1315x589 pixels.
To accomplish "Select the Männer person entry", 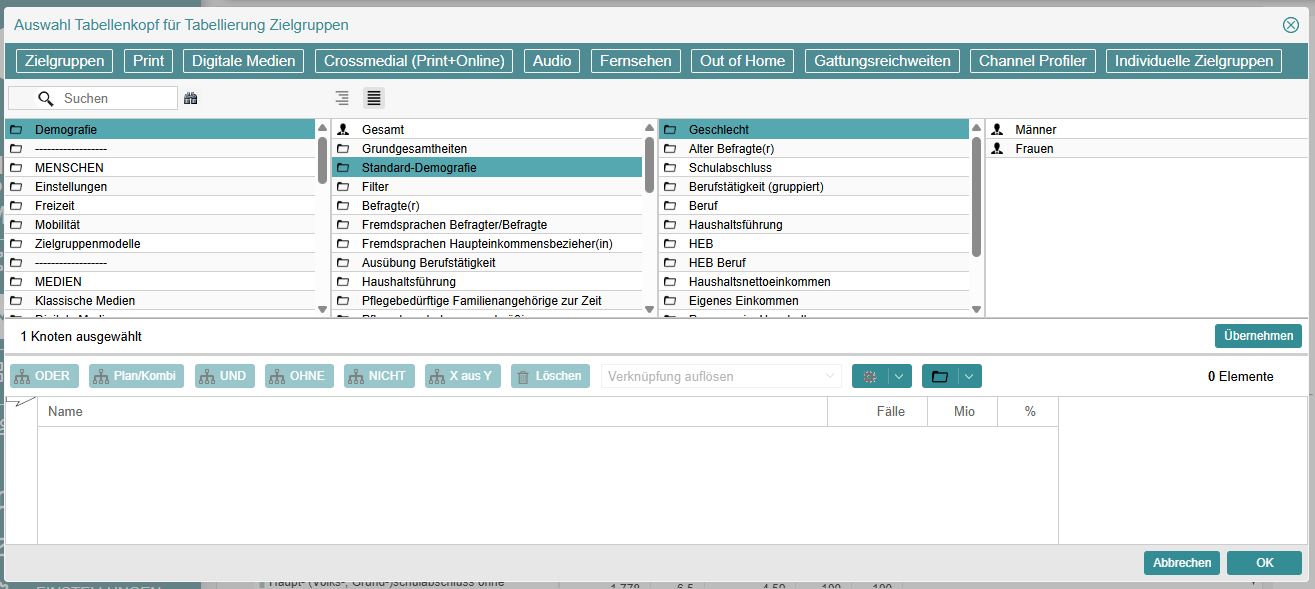I will (1035, 130).
